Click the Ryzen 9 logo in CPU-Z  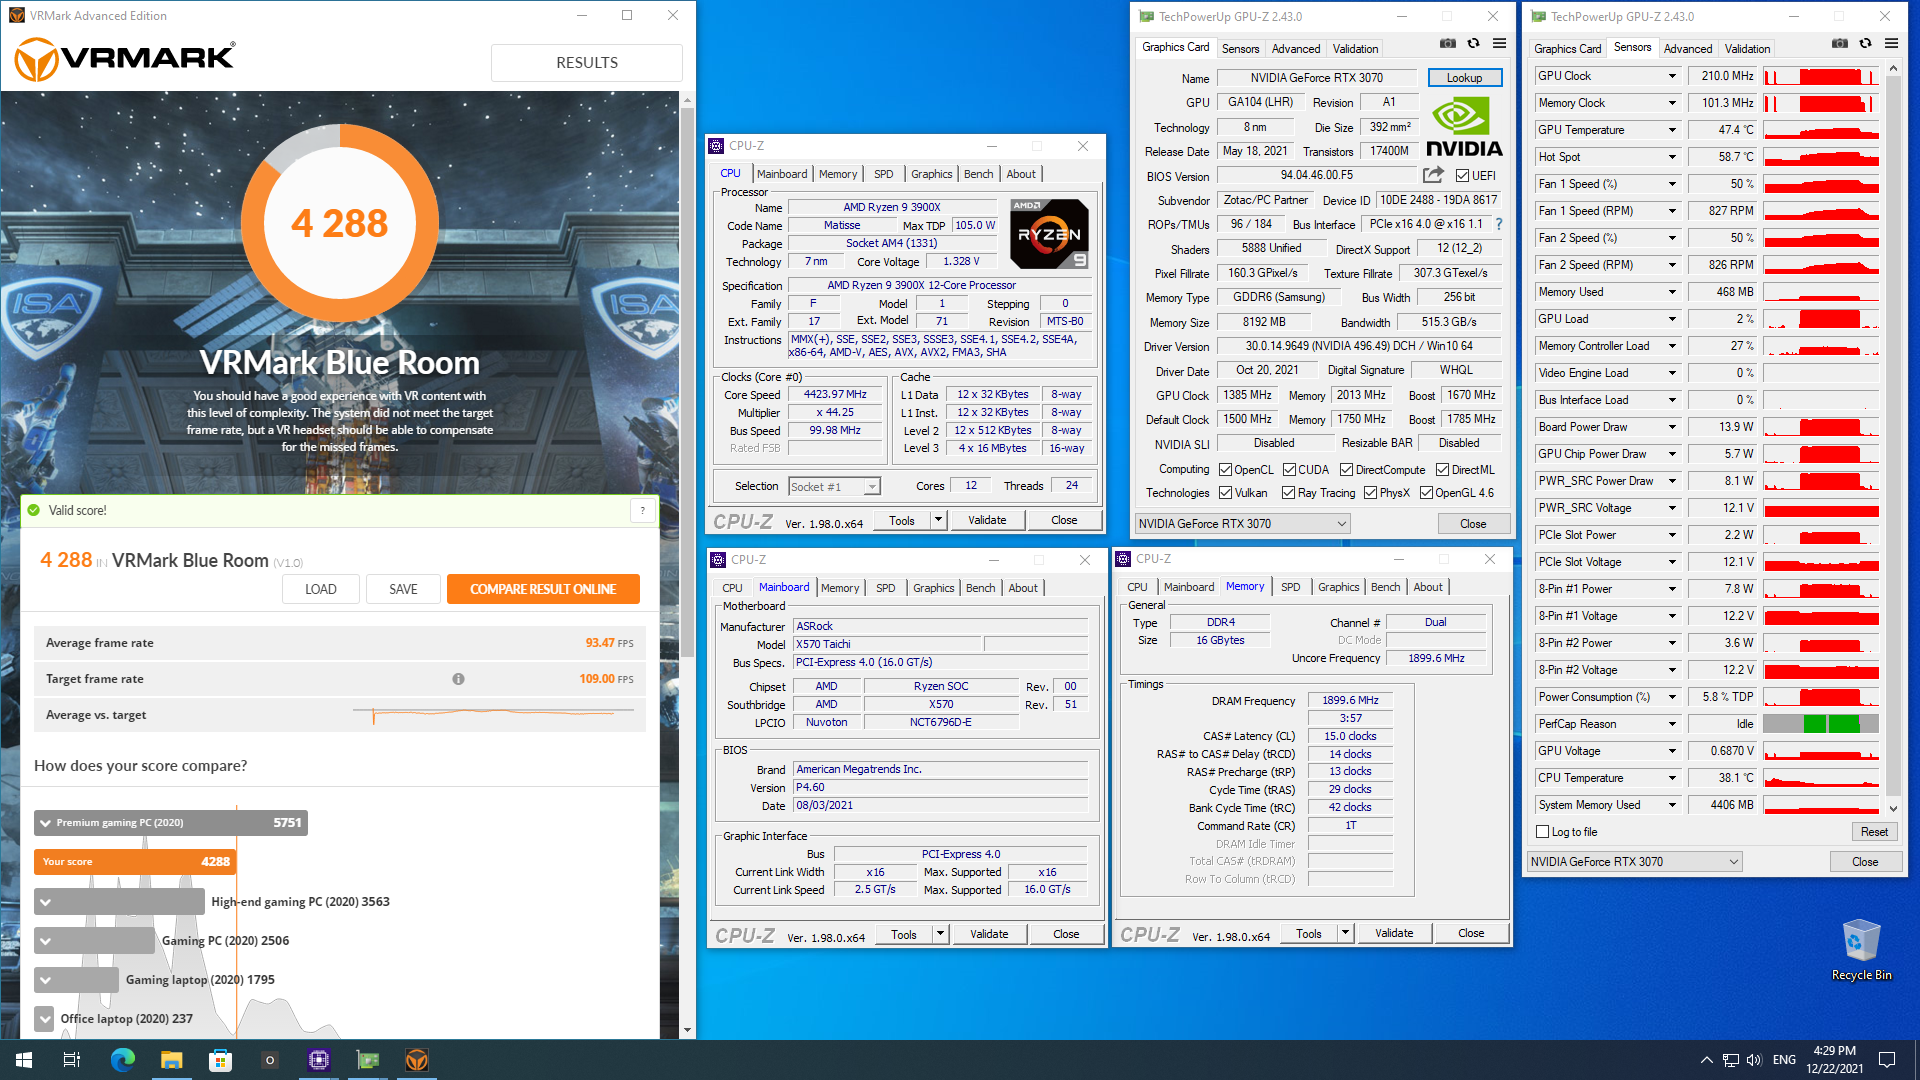point(1049,234)
